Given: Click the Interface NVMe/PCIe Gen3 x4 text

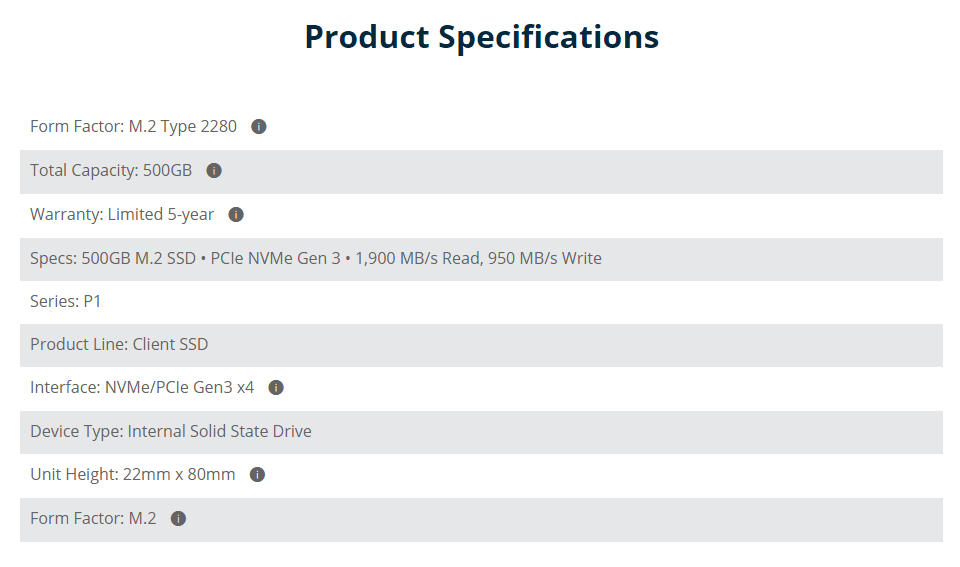Looking at the screenshot, I should (142, 388).
